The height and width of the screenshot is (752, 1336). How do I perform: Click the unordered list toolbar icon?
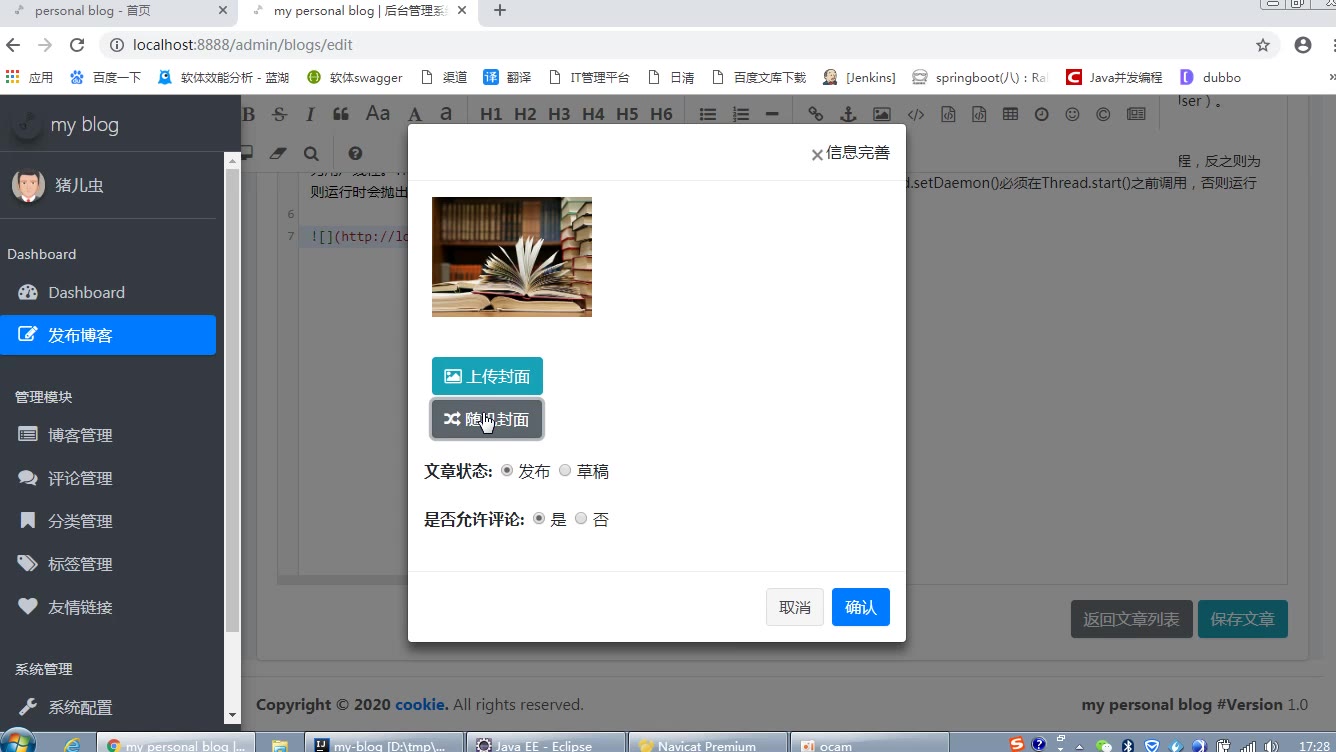click(x=708, y=114)
